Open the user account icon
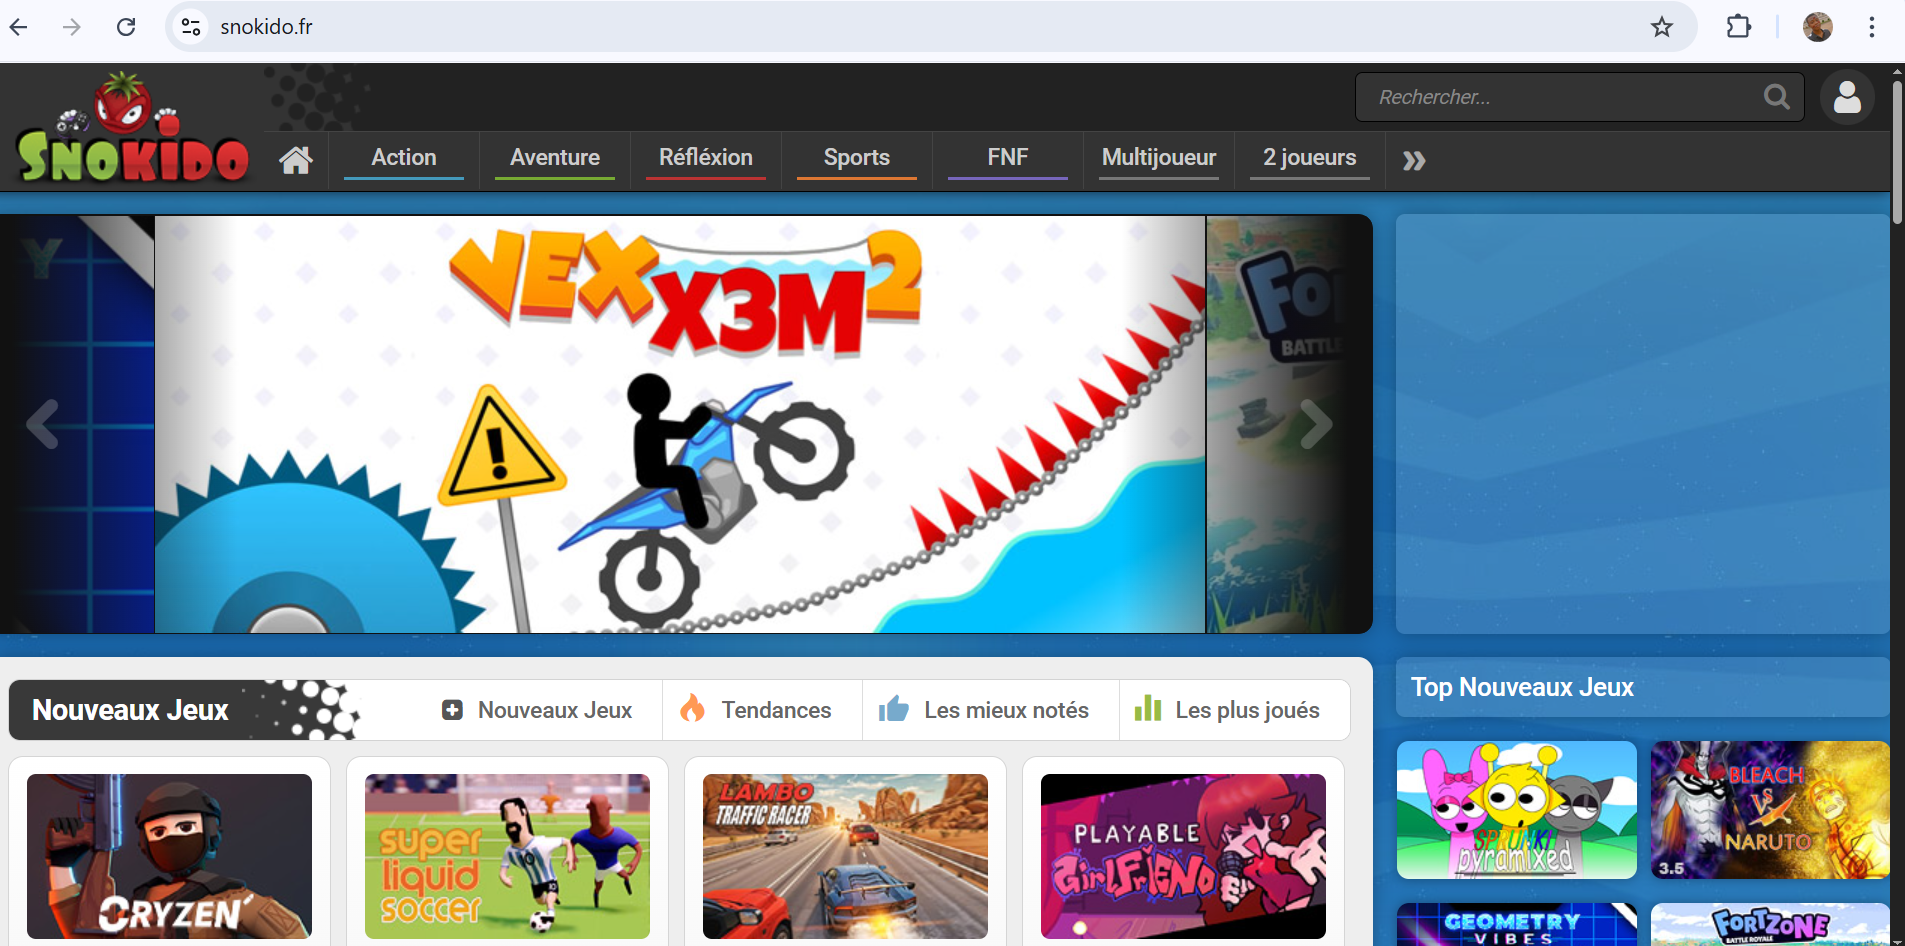The width and height of the screenshot is (1905, 946). pyautogui.click(x=1847, y=97)
